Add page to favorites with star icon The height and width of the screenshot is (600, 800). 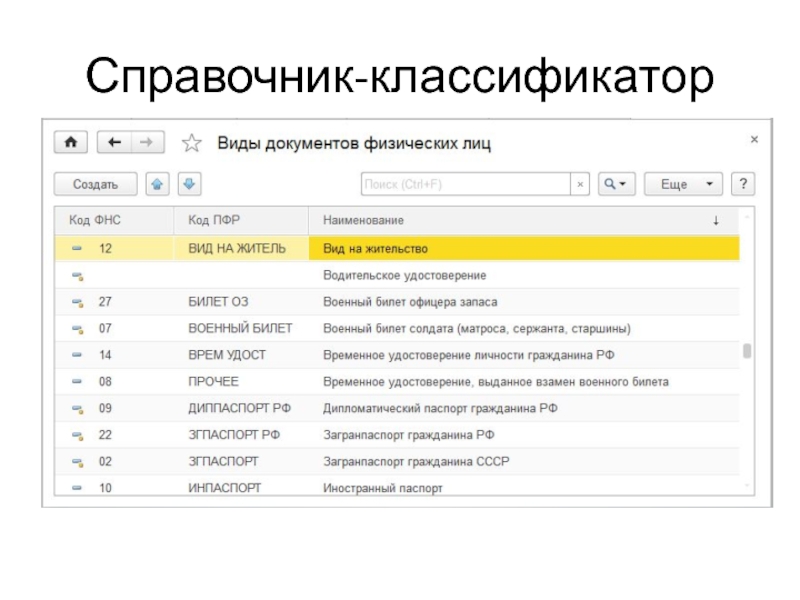click(192, 144)
